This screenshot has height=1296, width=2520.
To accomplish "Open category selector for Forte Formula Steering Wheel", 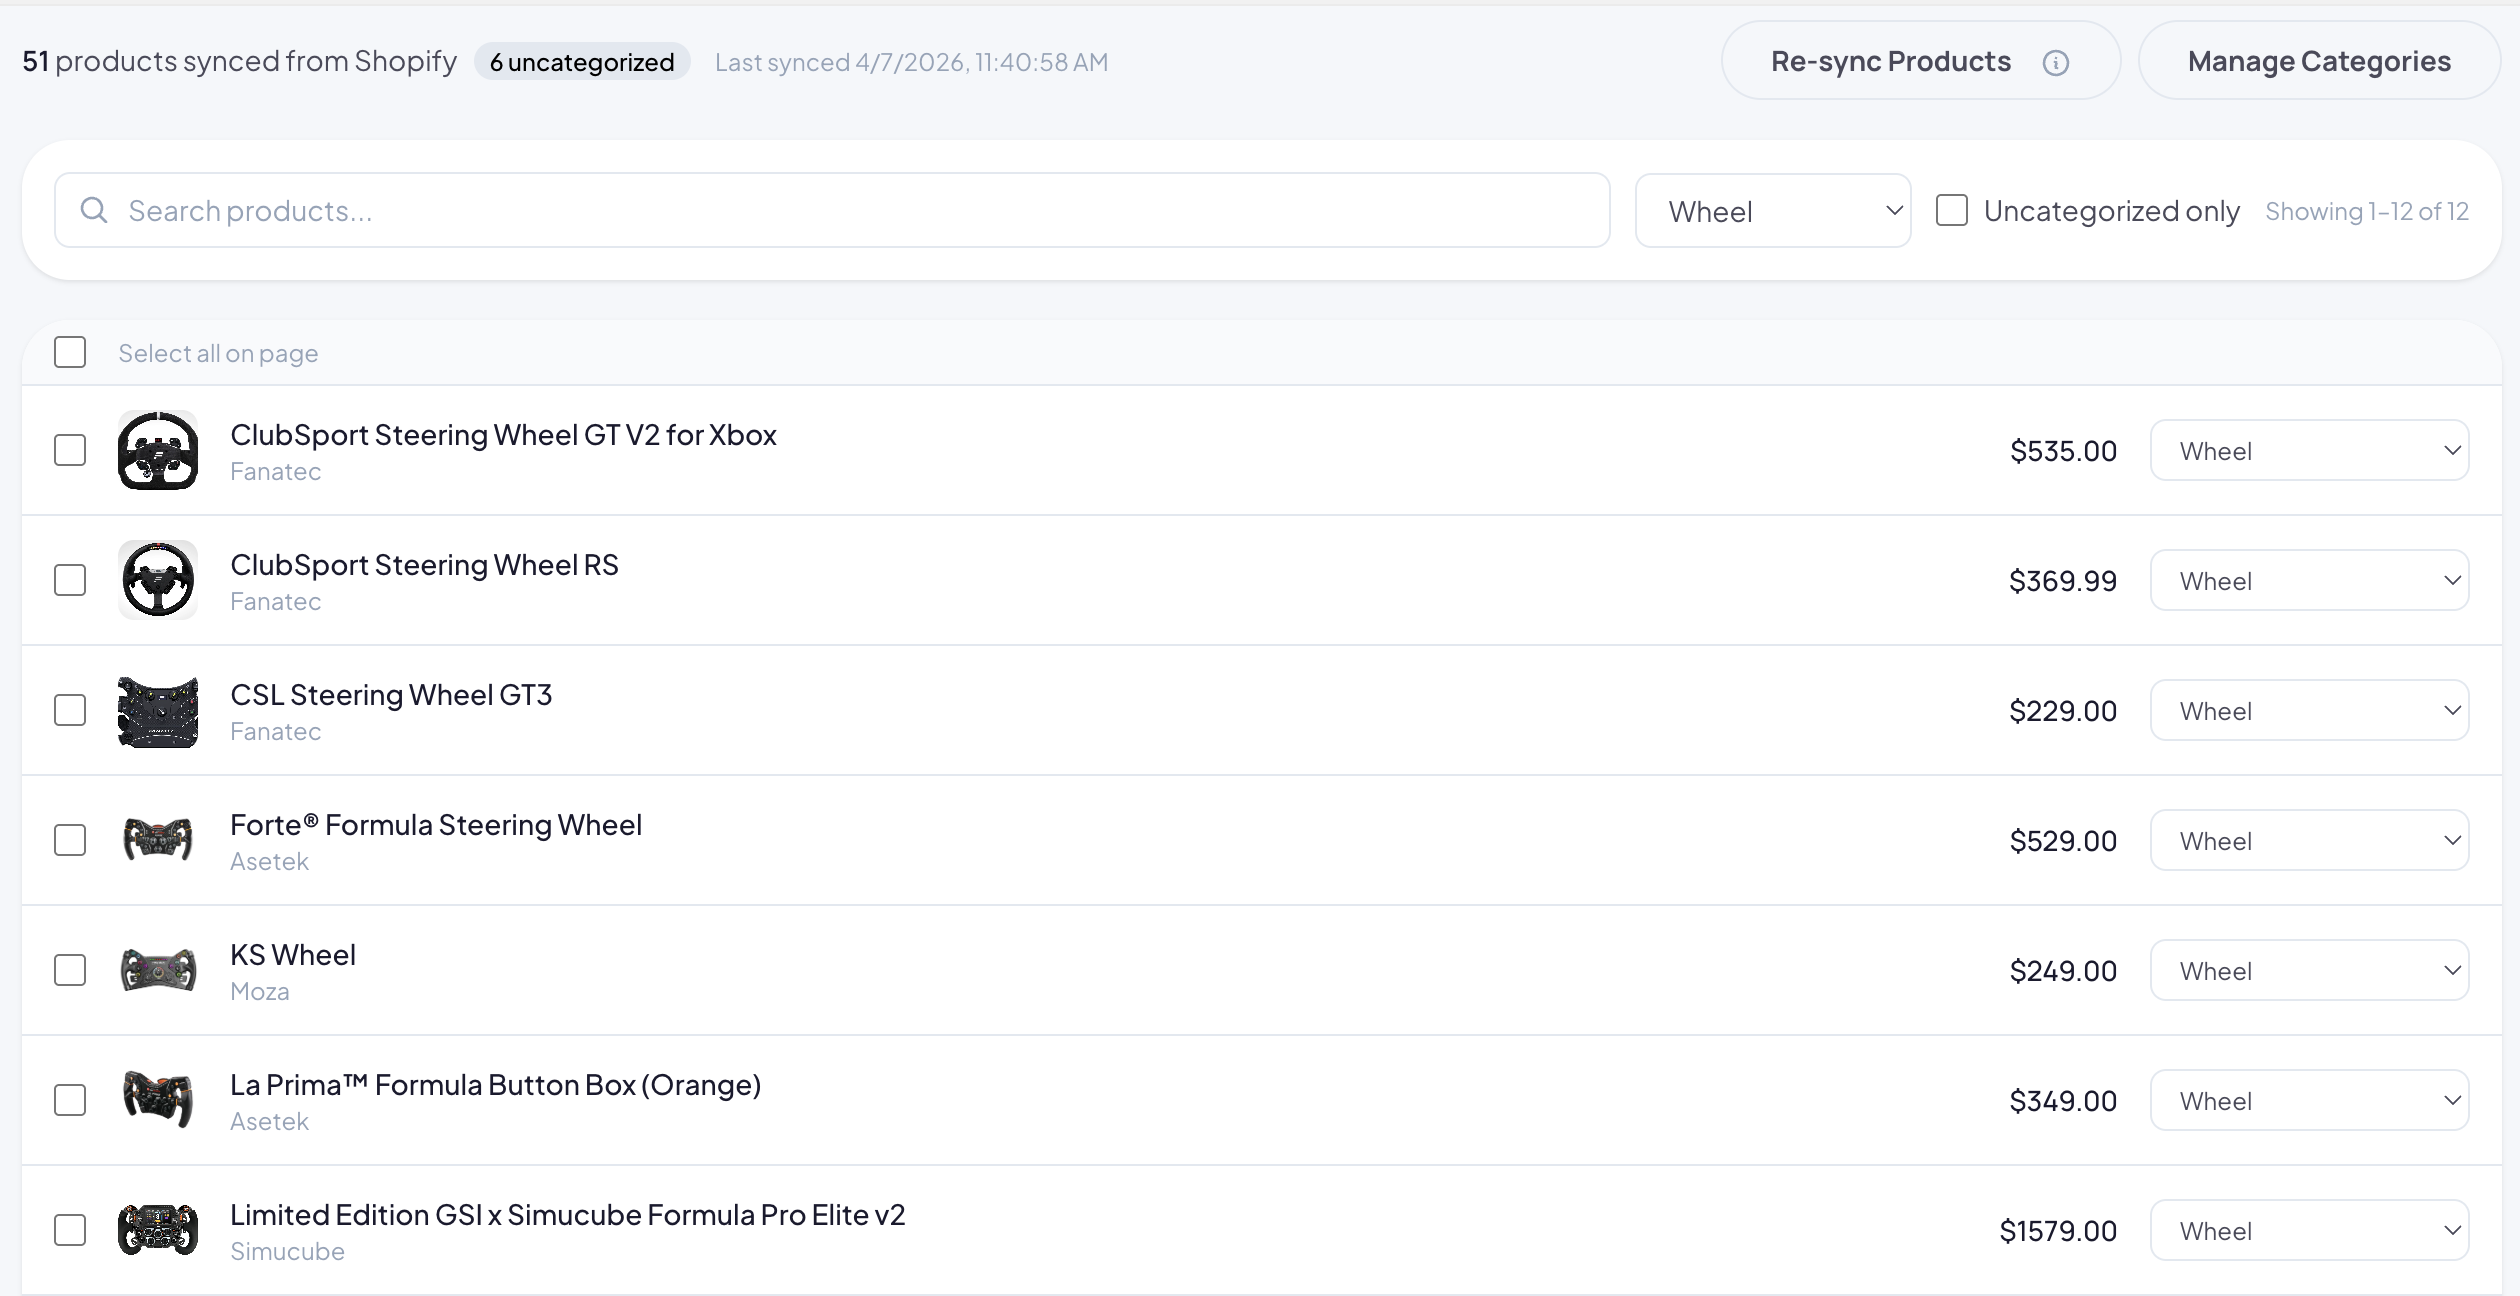I will coord(2310,840).
